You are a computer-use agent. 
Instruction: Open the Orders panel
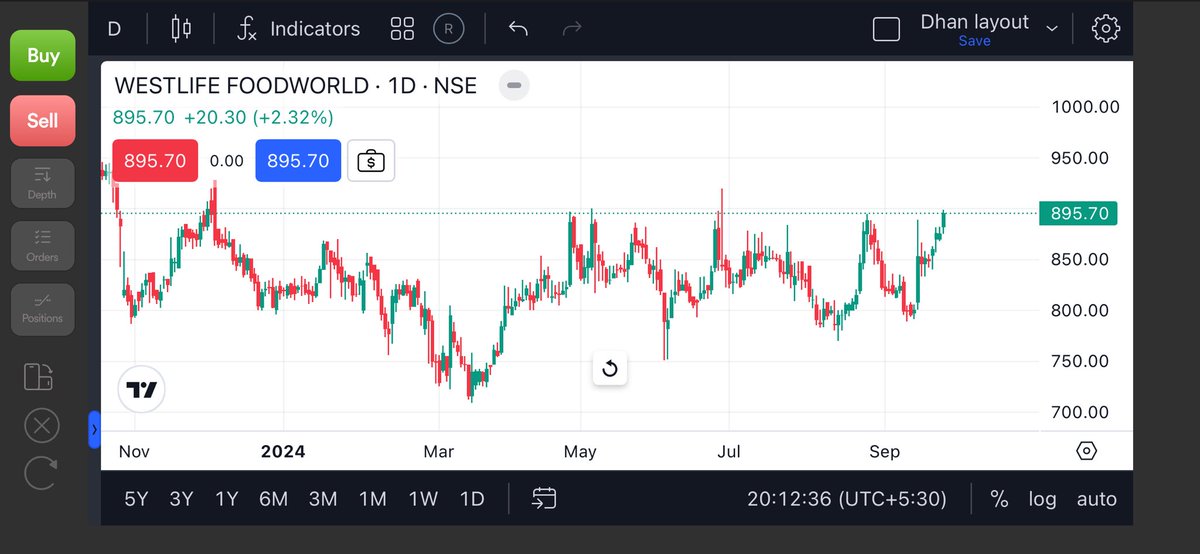pos(42,245)
